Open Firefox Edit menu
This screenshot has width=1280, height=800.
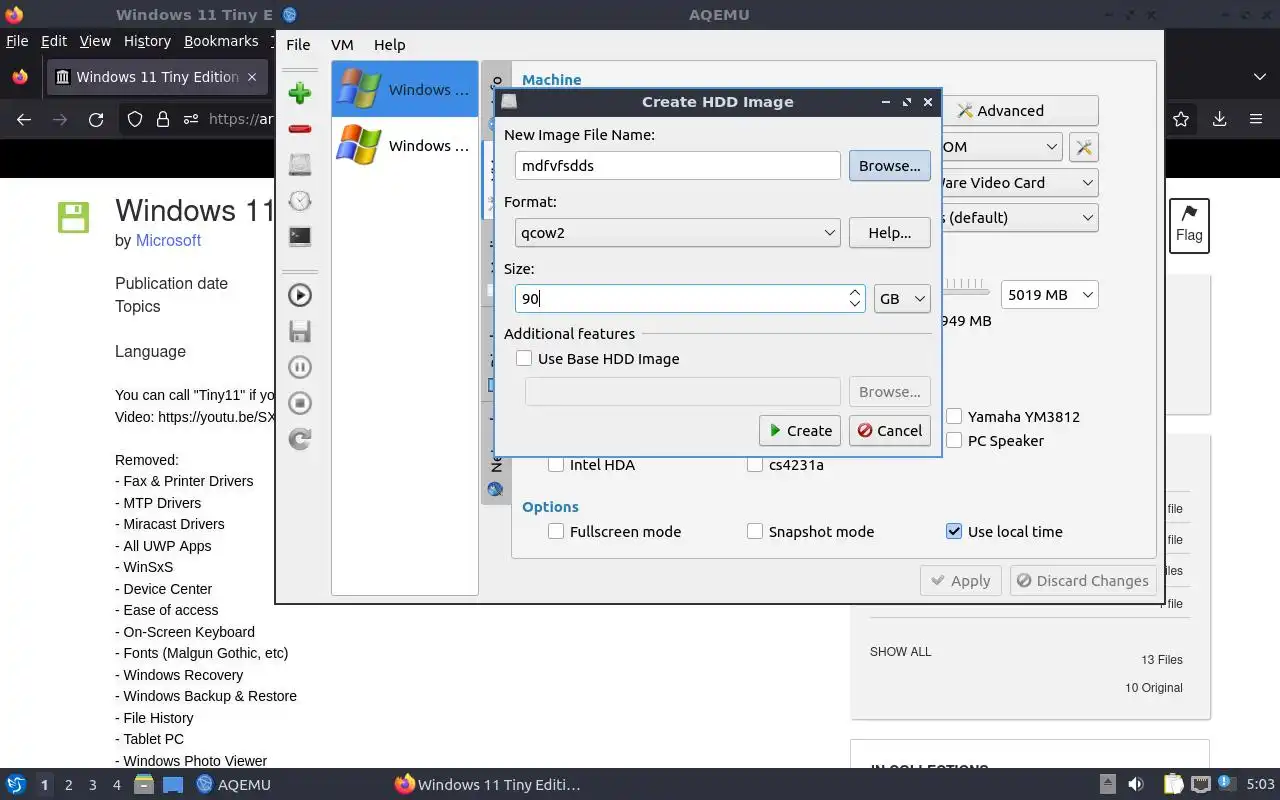(53, 41)
